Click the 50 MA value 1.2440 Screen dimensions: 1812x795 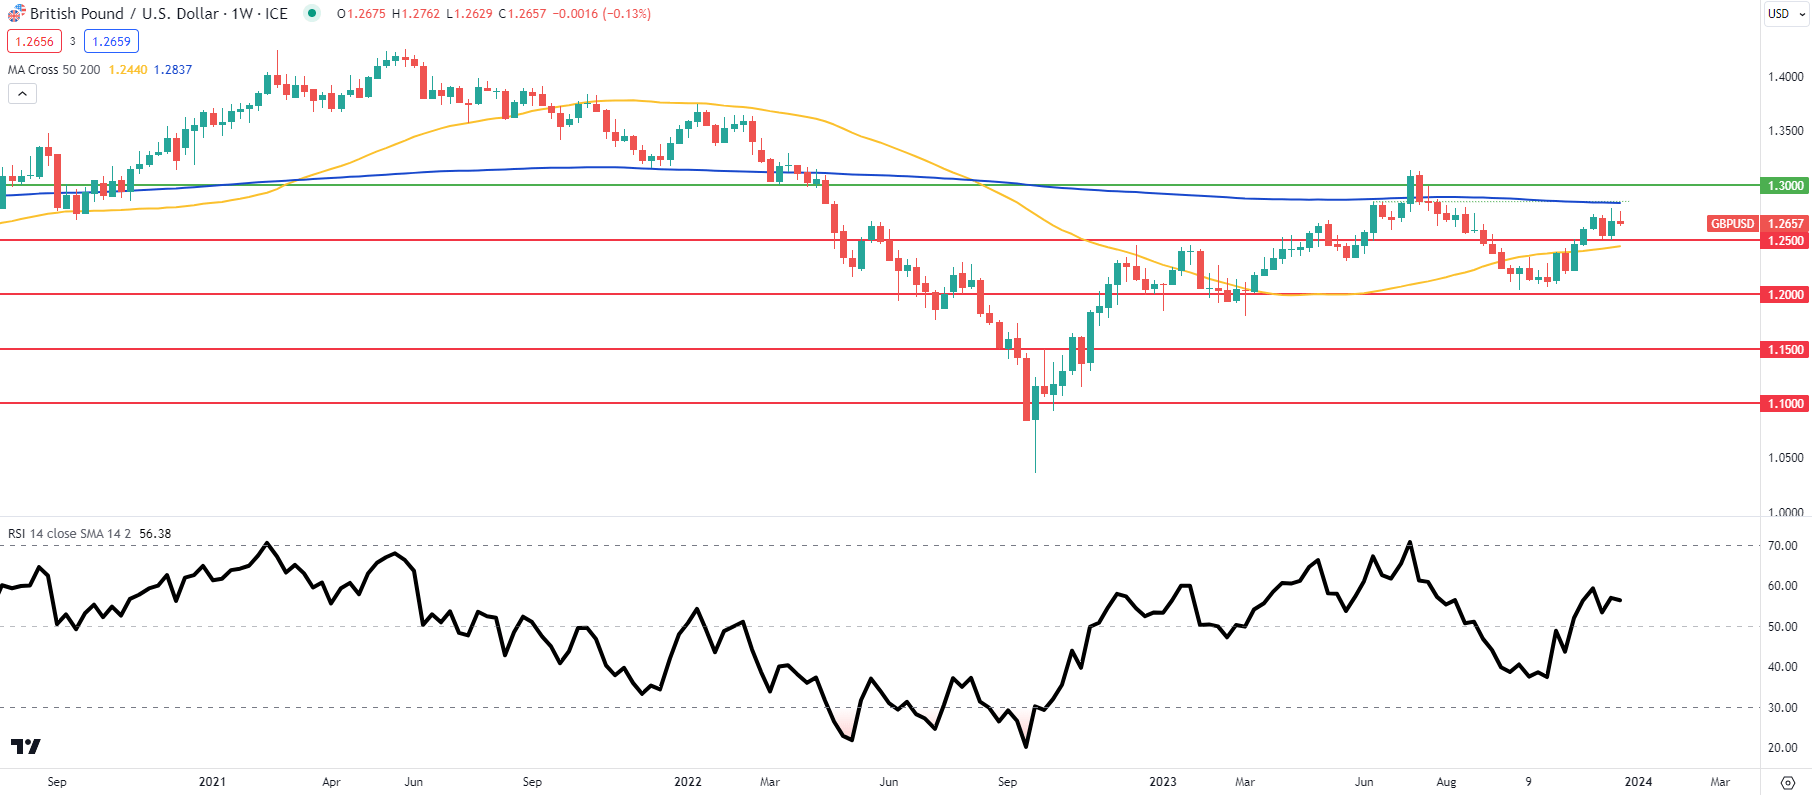pos(128,70)
